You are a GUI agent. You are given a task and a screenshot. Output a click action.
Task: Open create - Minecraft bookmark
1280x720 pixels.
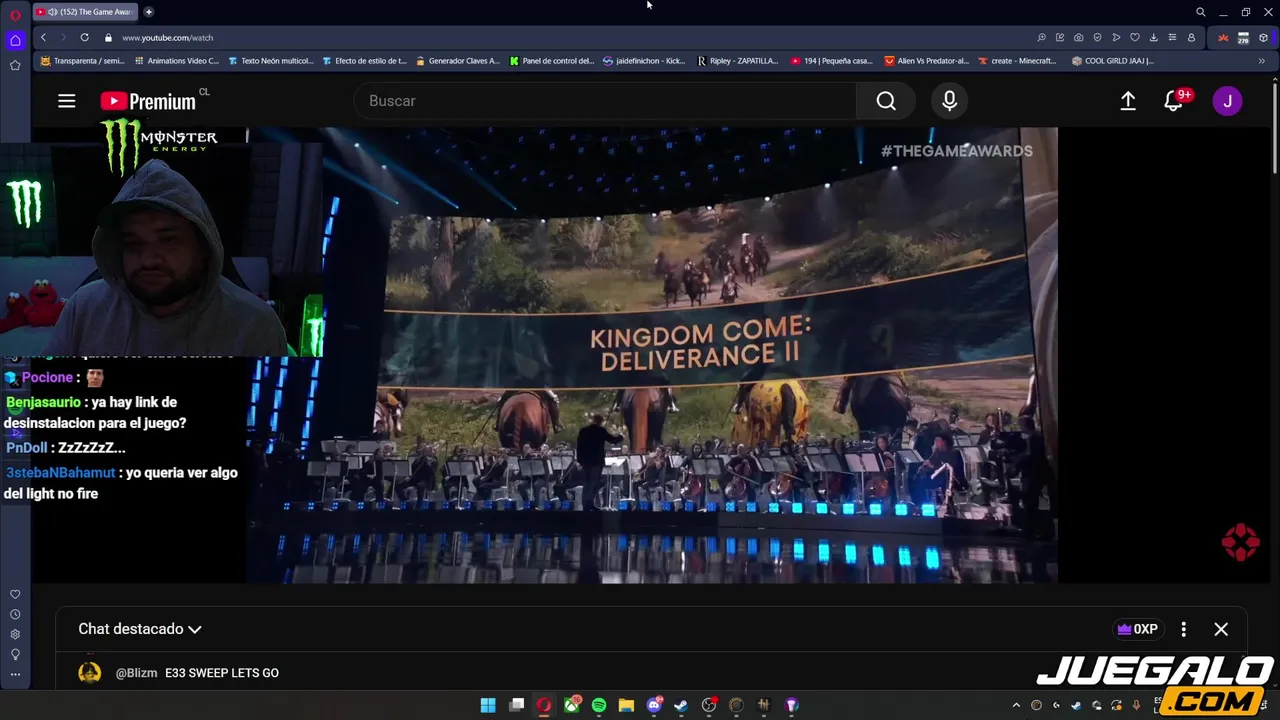[x=1017, y=61]
